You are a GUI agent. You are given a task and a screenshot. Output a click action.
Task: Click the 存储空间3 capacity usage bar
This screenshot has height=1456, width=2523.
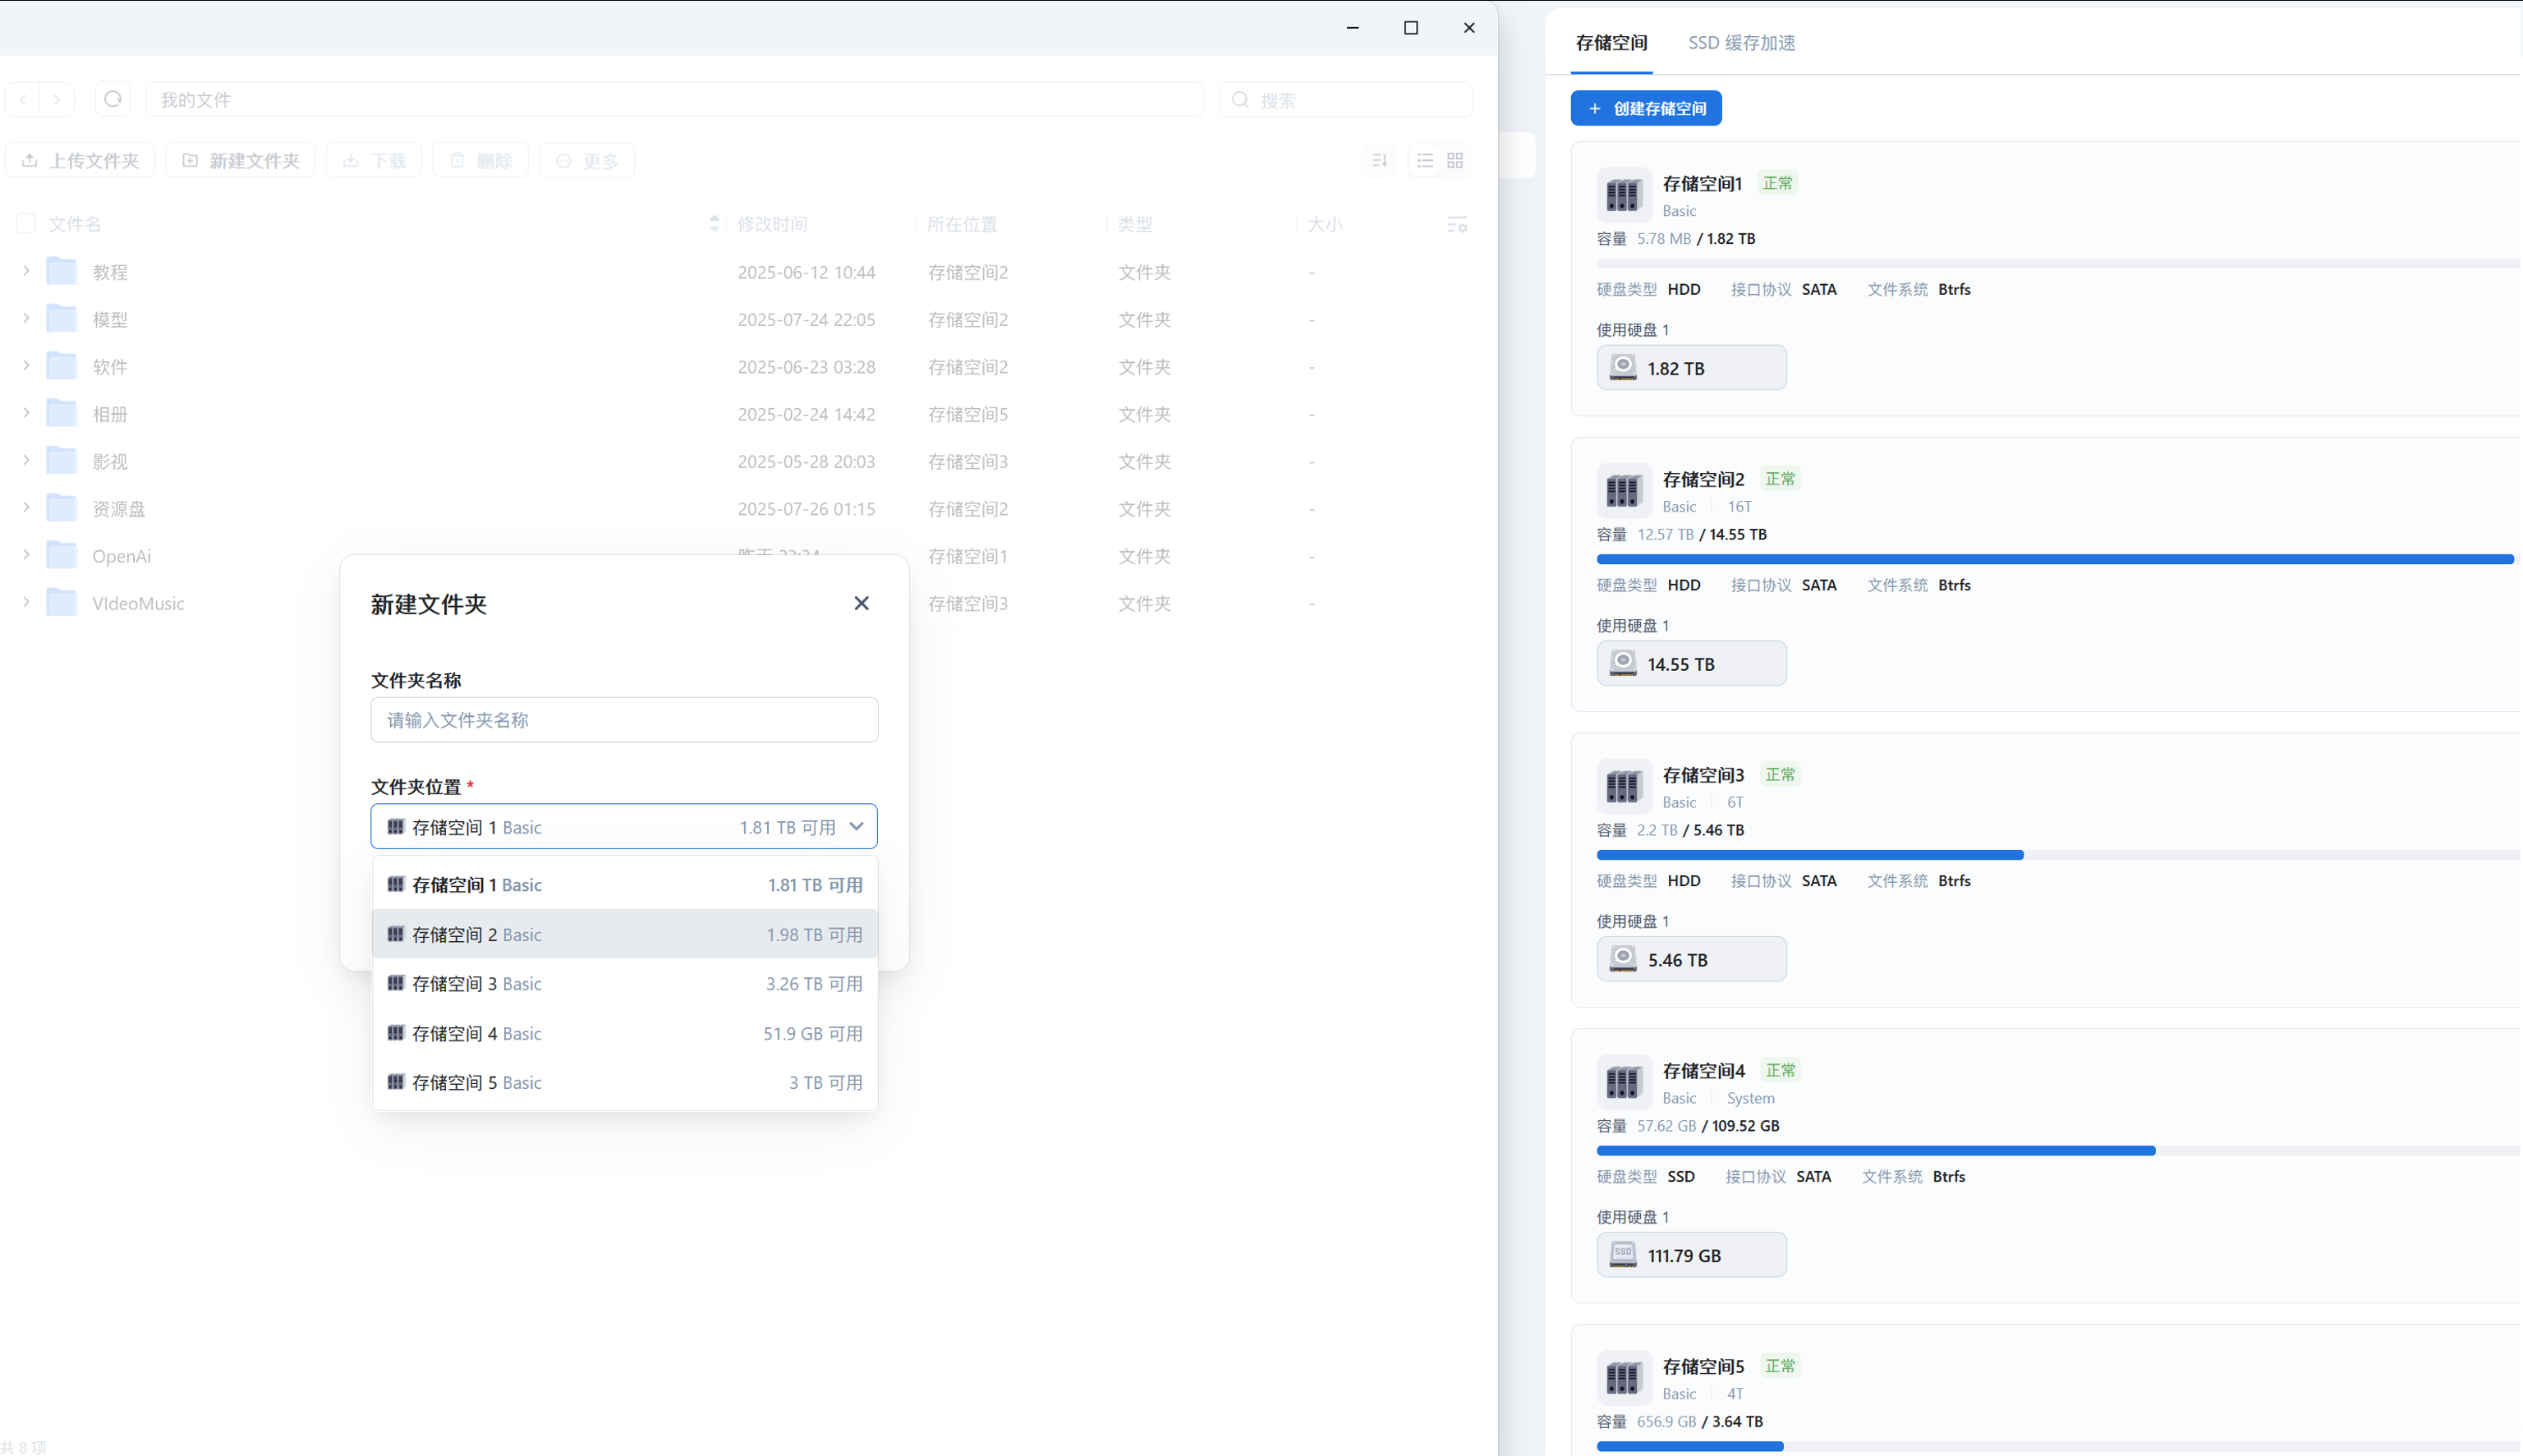[2058, 855]
